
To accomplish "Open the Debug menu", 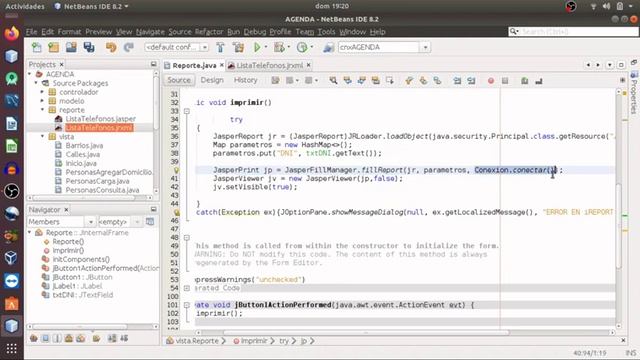I will click(255, 32).
